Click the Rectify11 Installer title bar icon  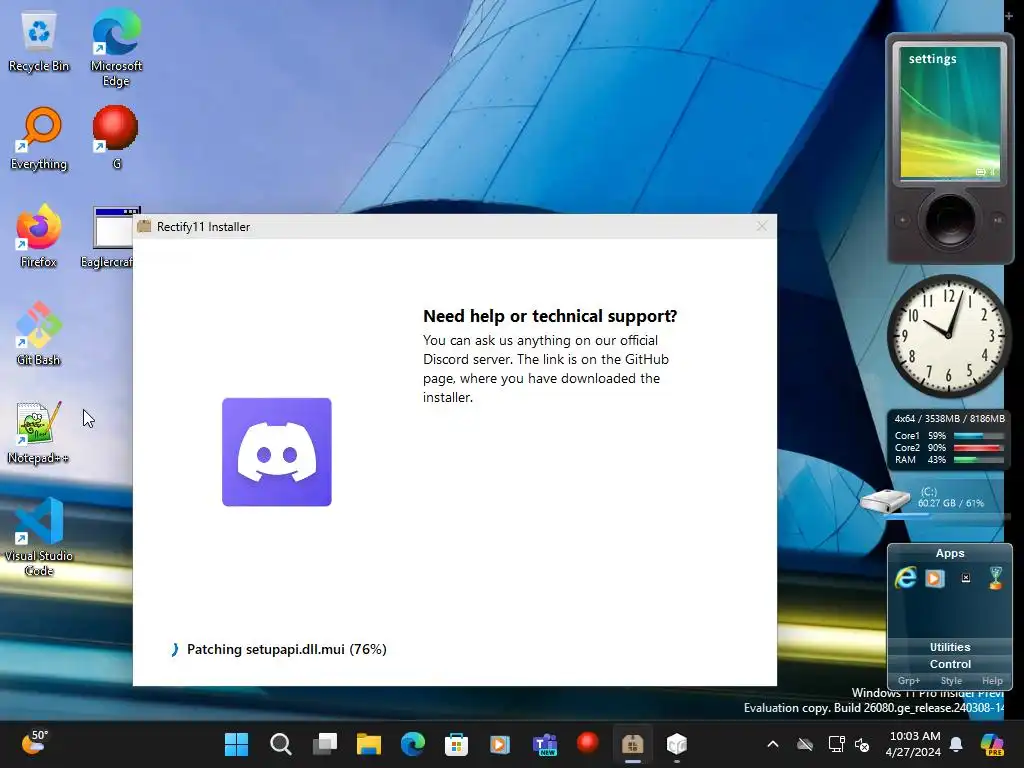pyautogui.click(x=144, y=227)
